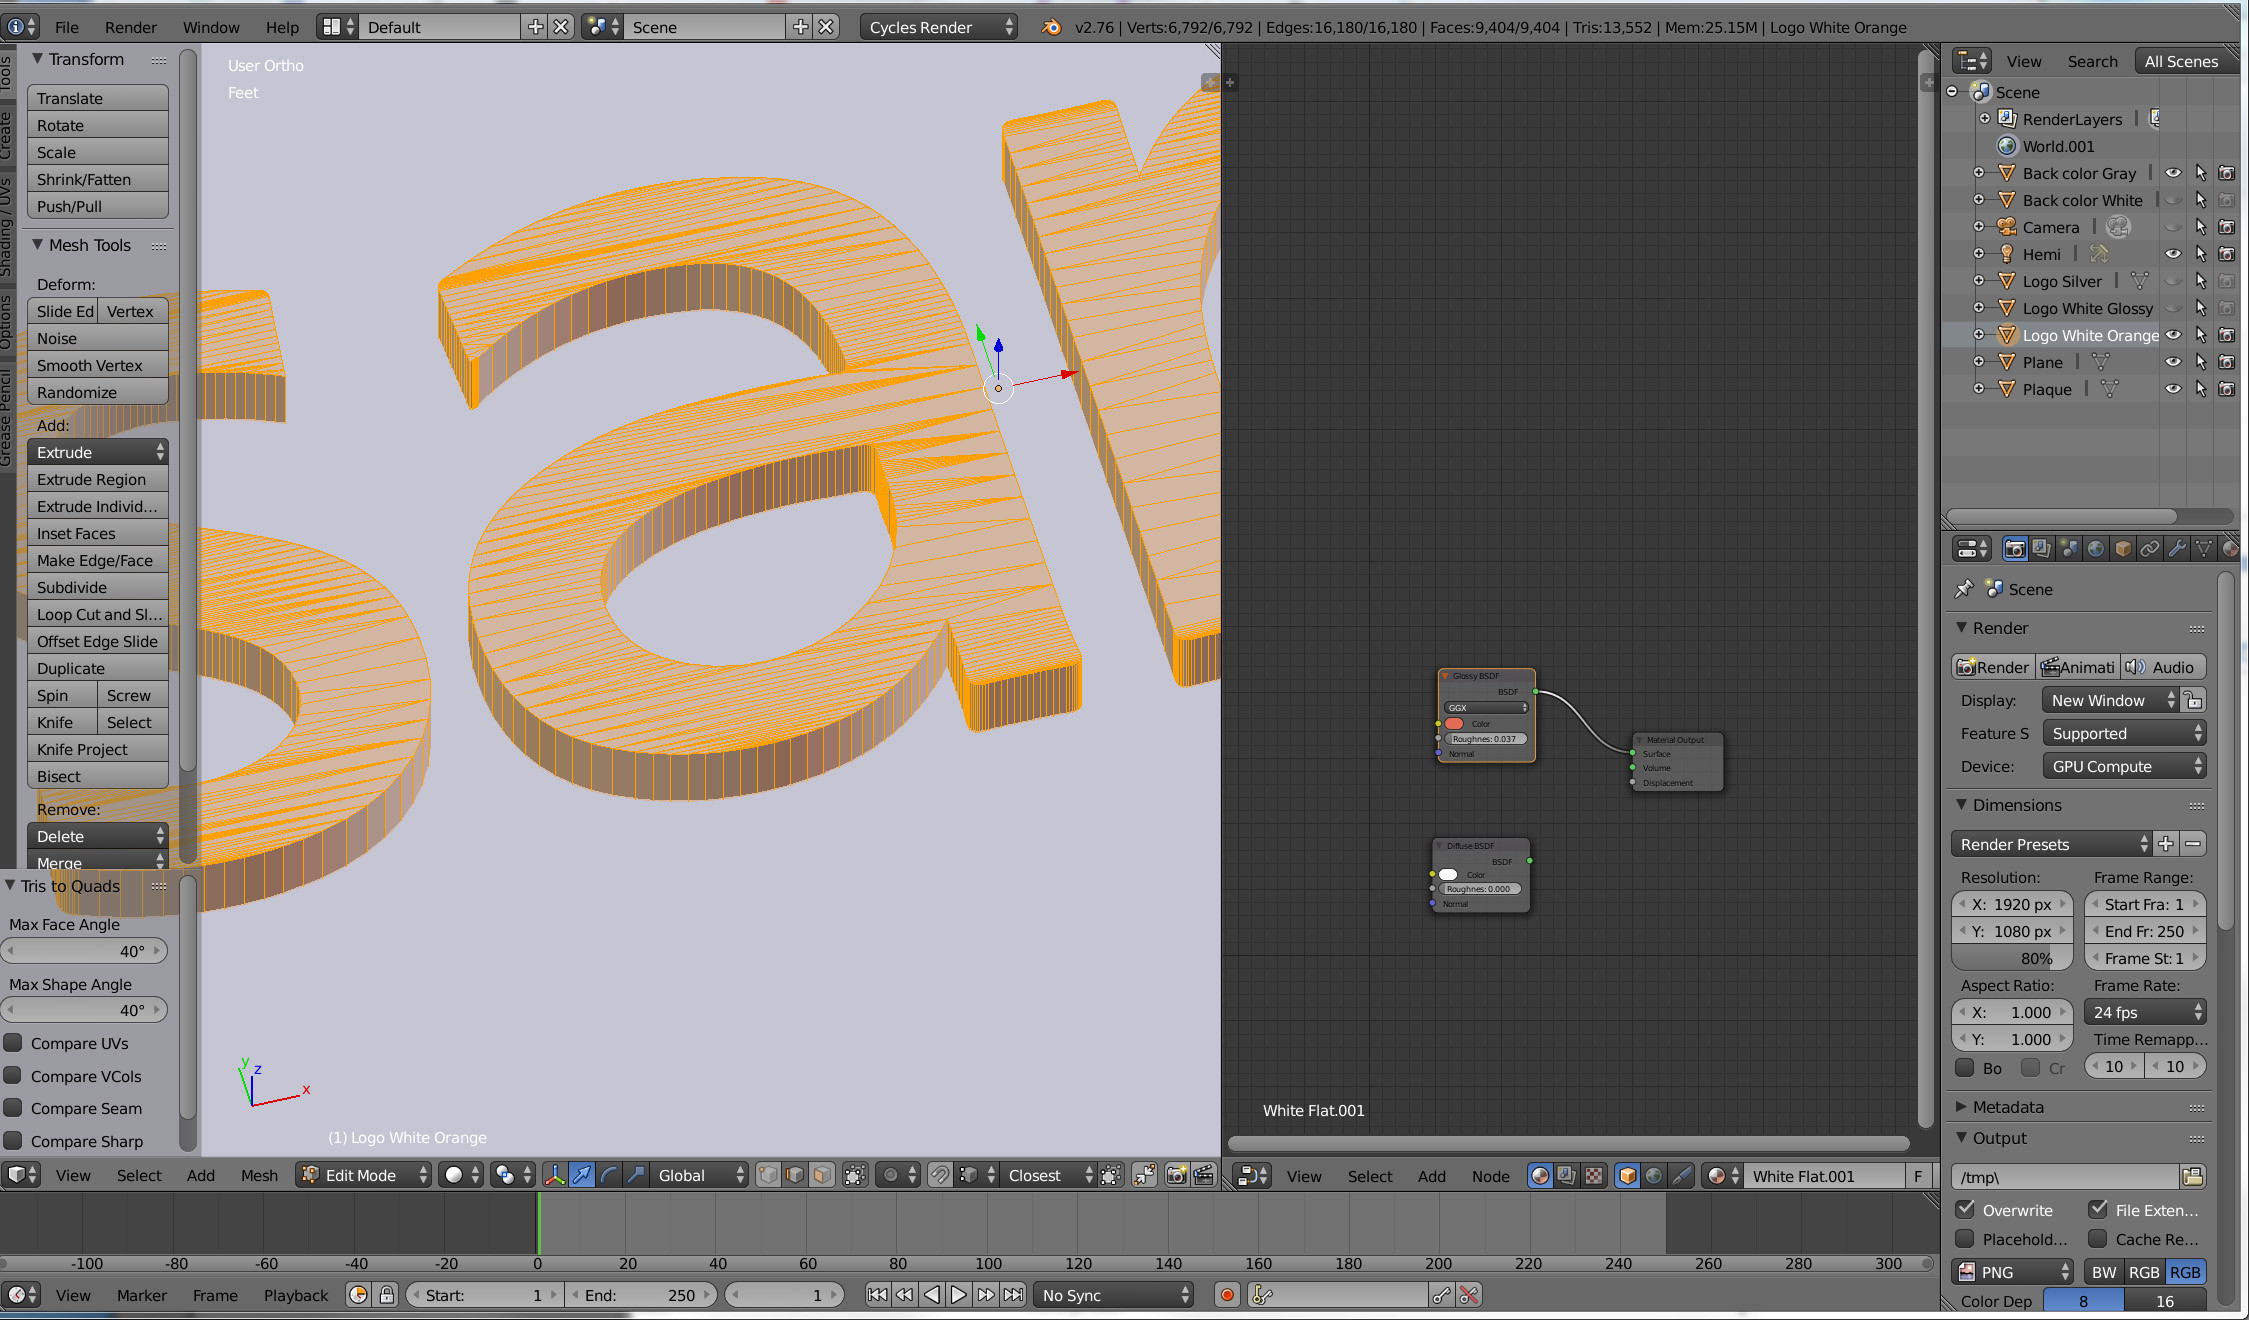2249x1320 pixels.
Task: Select the rotate manipulator arc icon
Action: (x=608, y=1175)
